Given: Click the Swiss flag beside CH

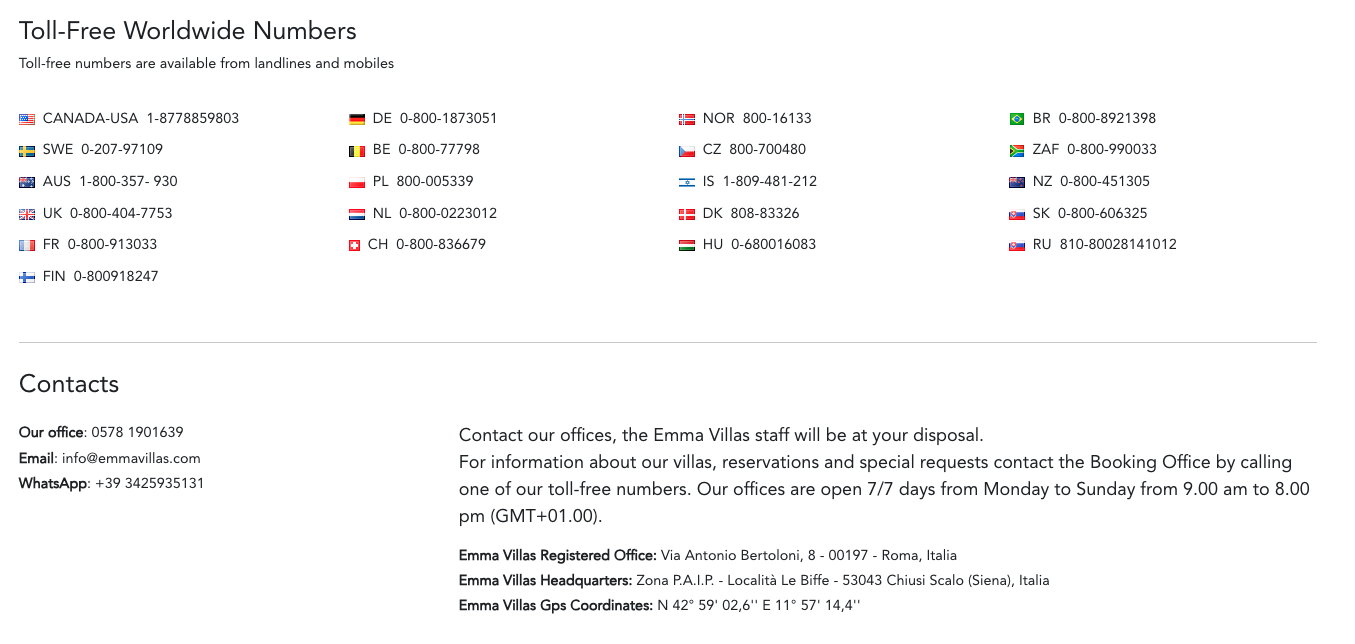Looking at the screenshot, I should point(354,246).
